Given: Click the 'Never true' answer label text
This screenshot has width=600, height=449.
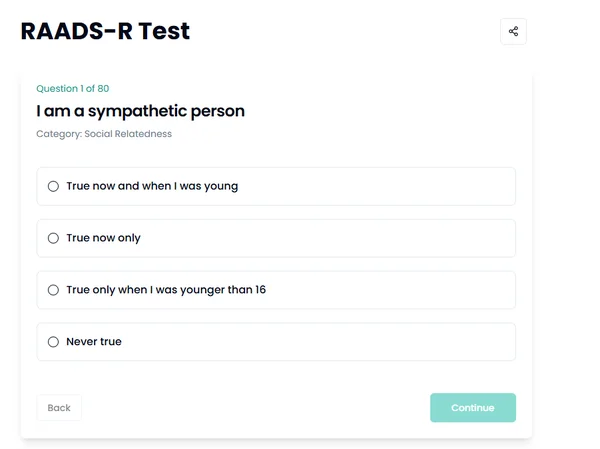Looking at the screenshot, I should click(94, 341).
